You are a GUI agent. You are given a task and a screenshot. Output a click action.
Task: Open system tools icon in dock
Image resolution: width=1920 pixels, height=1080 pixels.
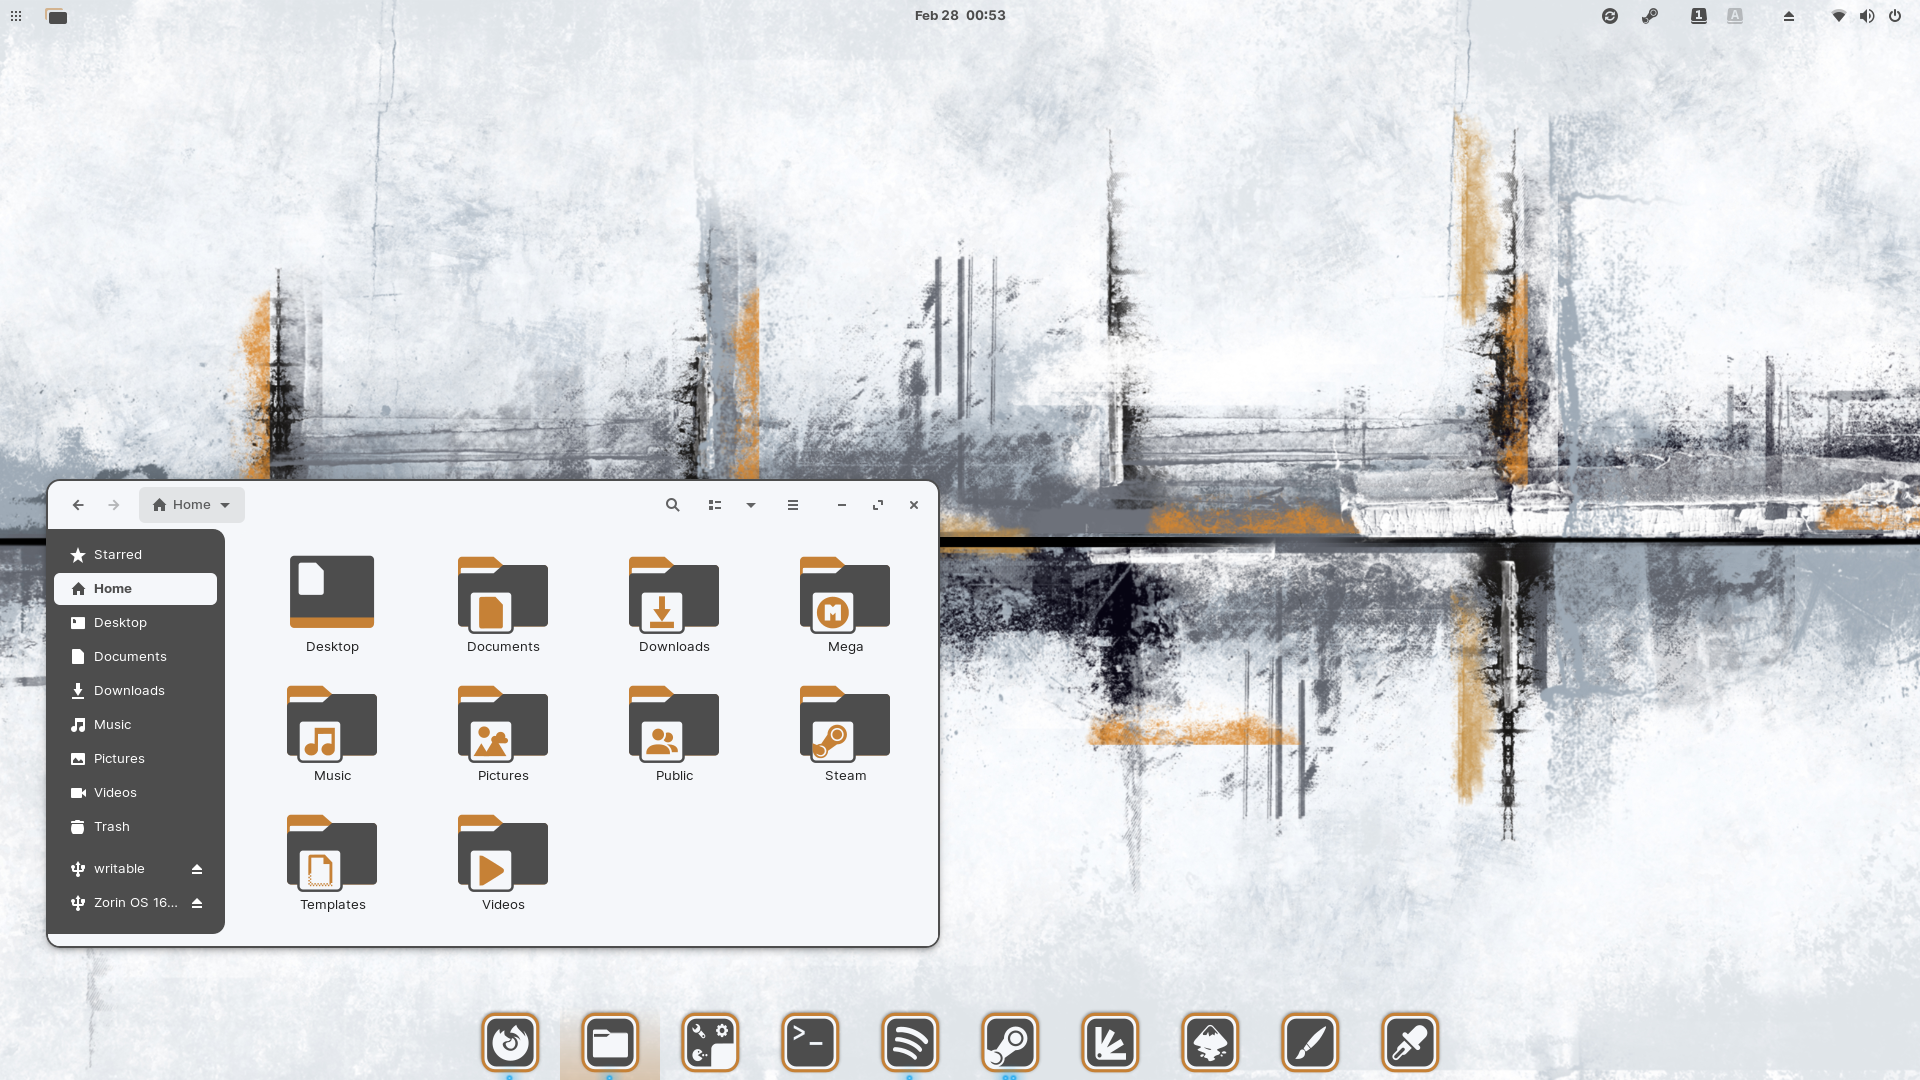[710, 1042]
